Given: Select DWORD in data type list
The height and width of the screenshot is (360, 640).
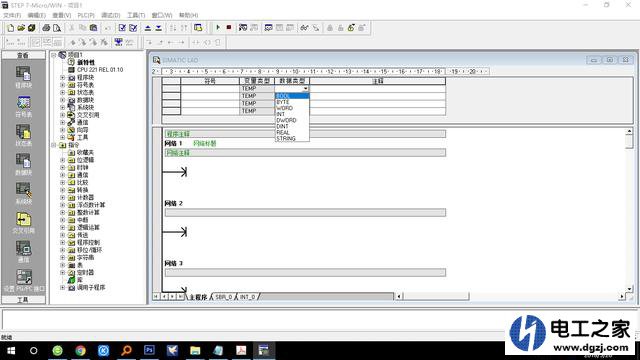Looking at the screenshot, I should (x=292, y=120).
